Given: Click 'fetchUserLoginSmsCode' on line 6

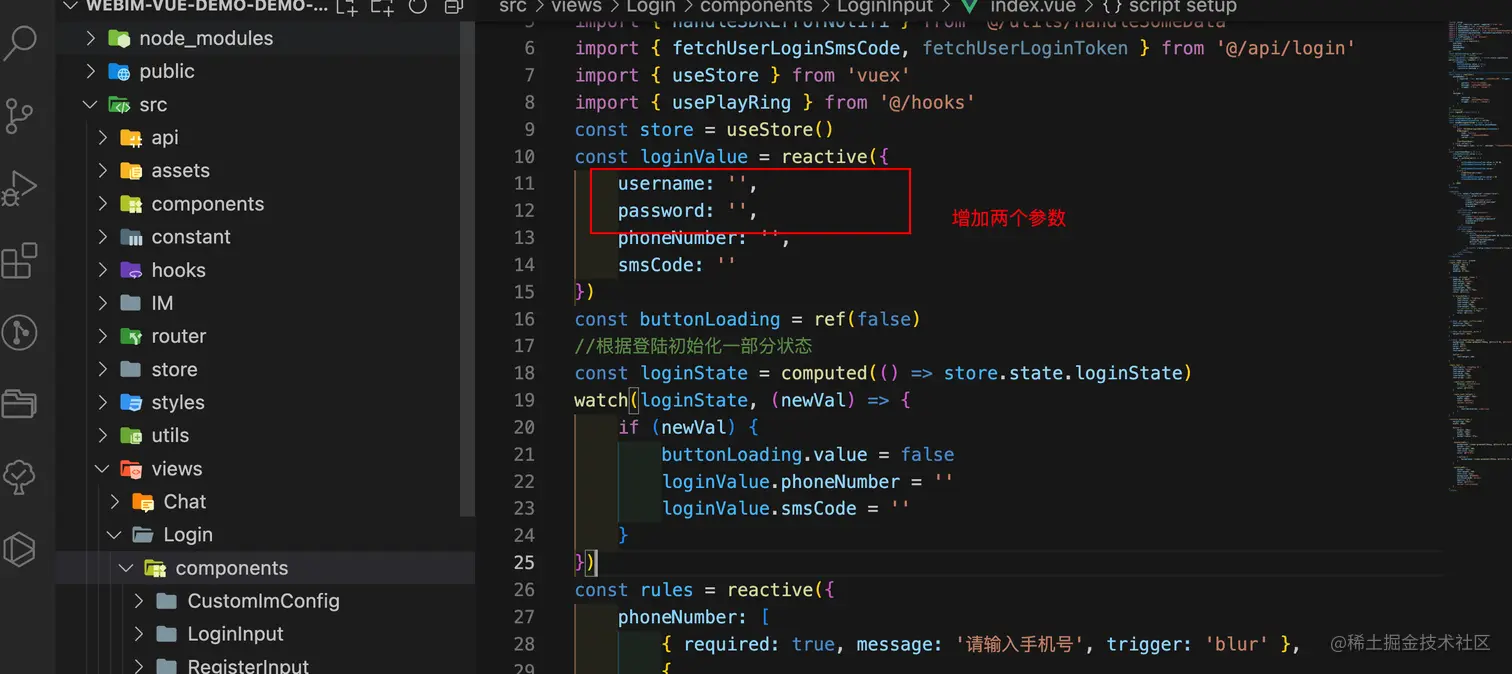Looking at the screenshot, I should pos(786,48).
